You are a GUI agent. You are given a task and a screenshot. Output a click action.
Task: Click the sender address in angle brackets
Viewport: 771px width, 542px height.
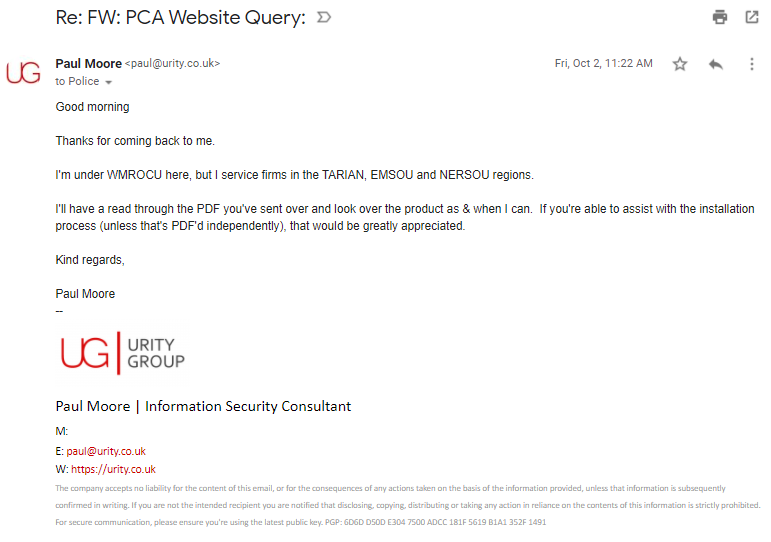pos(172,64)
